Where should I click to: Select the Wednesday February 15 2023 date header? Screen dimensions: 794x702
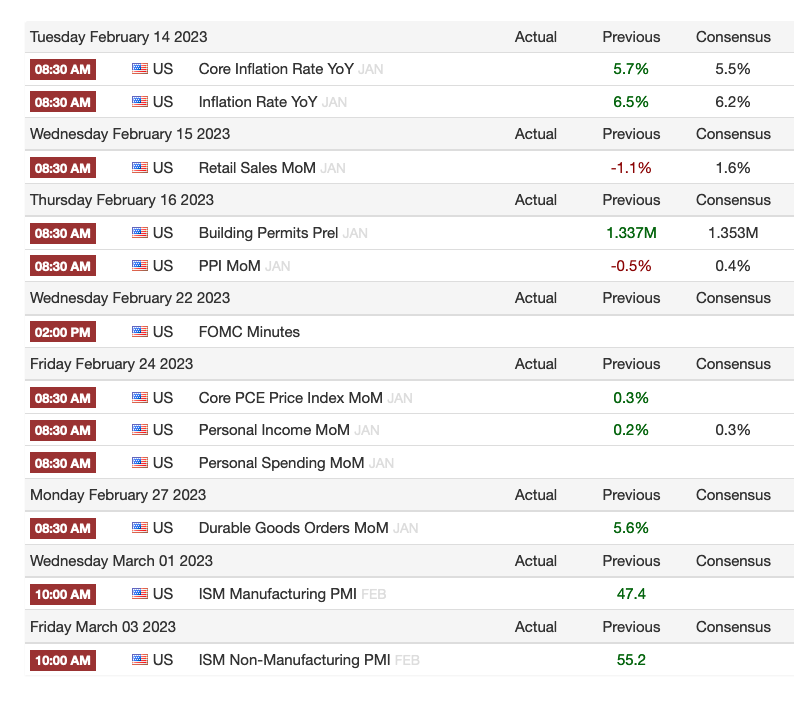click(130, 134)
